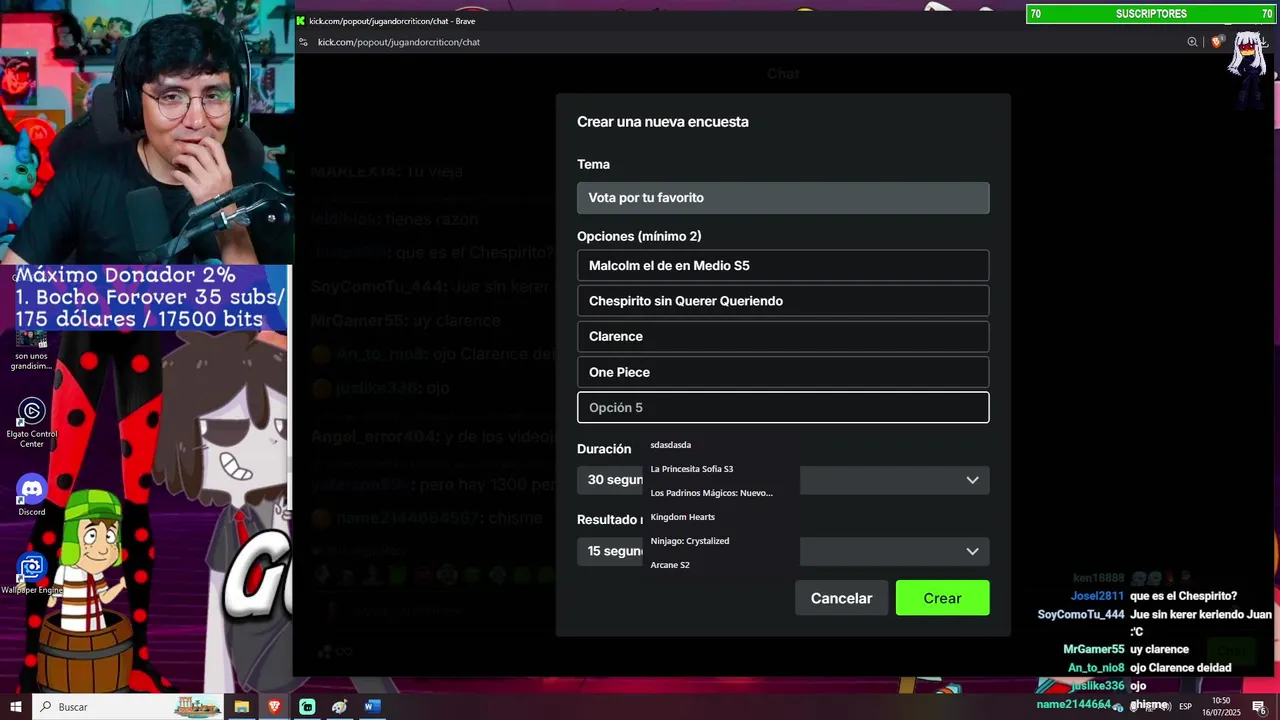Image resolution: width=1280 pixels, height=720 pixels.
Task: Open File Explorer from the taskbar
Action: point(241,706)
